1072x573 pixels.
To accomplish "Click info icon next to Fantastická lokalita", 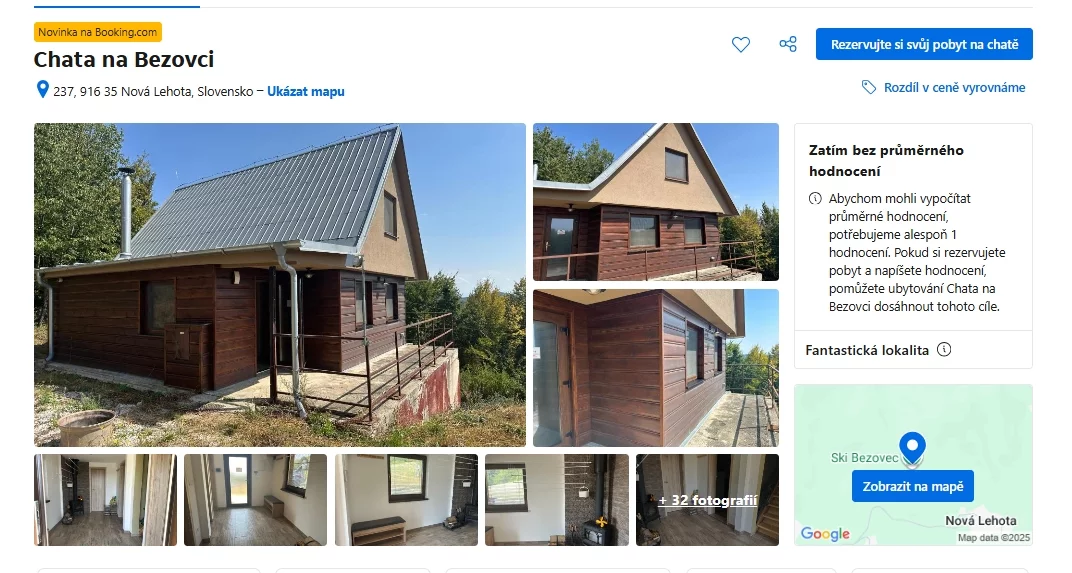I will click(943, 349).
